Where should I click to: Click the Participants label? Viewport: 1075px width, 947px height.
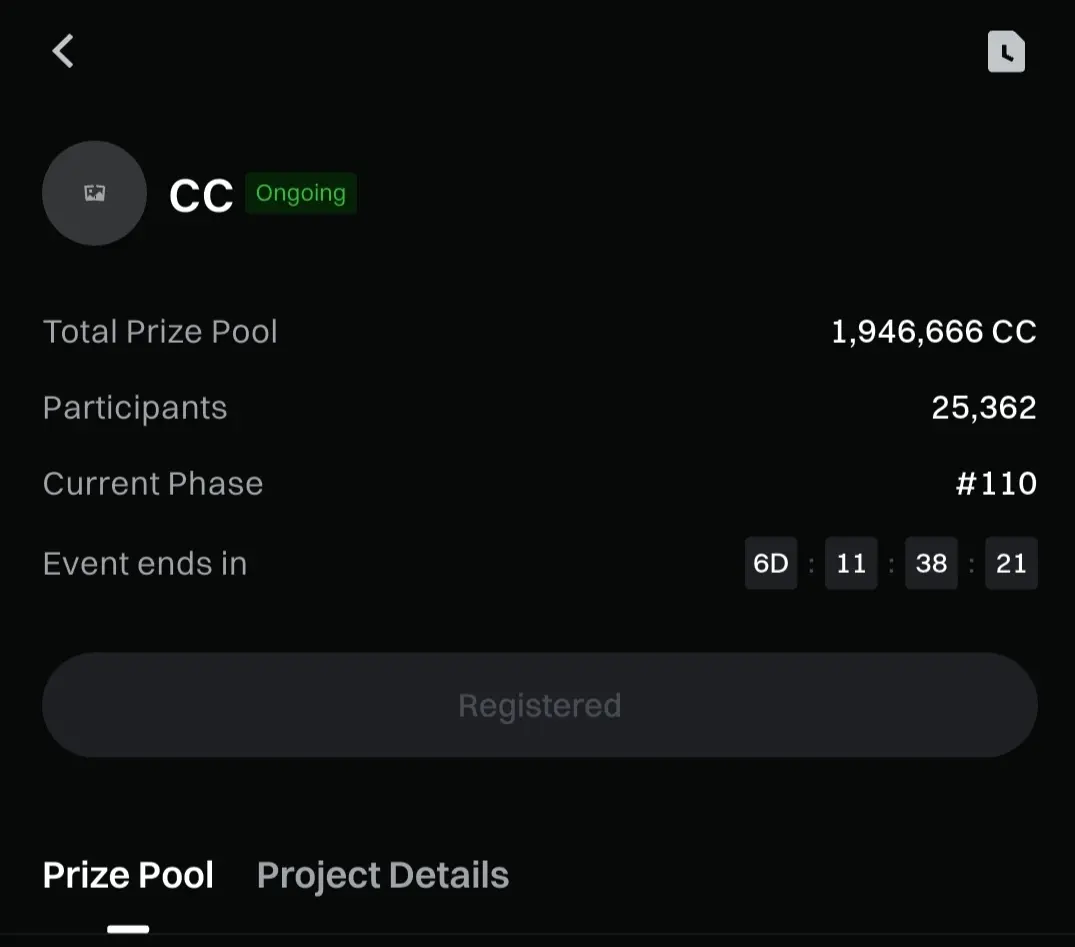[135, 408]
